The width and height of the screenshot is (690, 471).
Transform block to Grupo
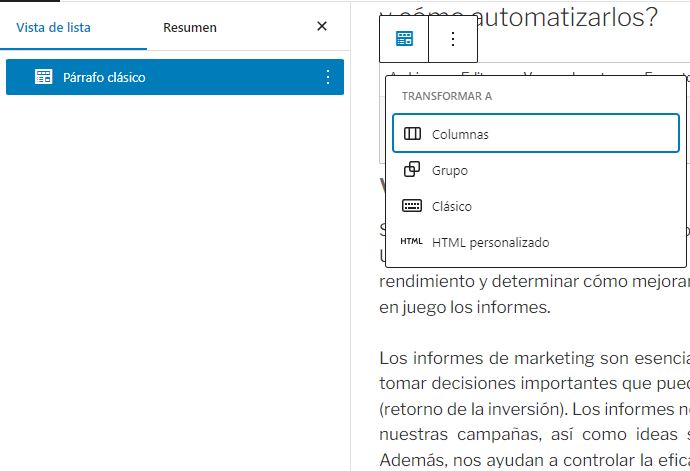tap(536, 170)
